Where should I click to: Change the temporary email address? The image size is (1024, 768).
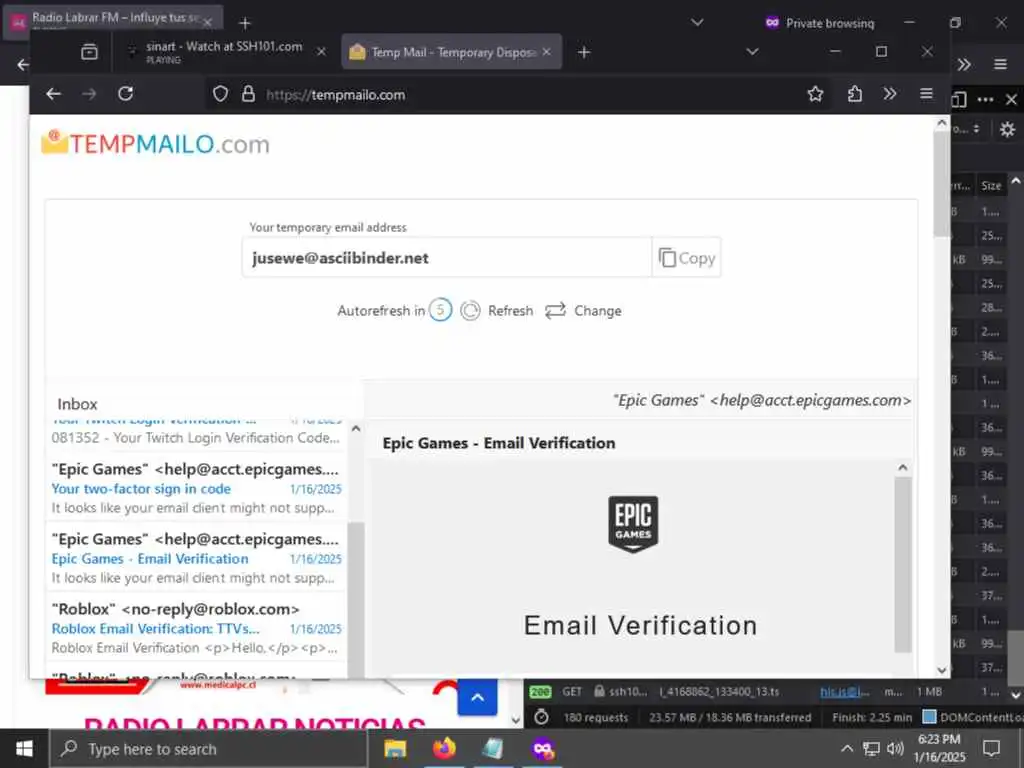(583, 311)
